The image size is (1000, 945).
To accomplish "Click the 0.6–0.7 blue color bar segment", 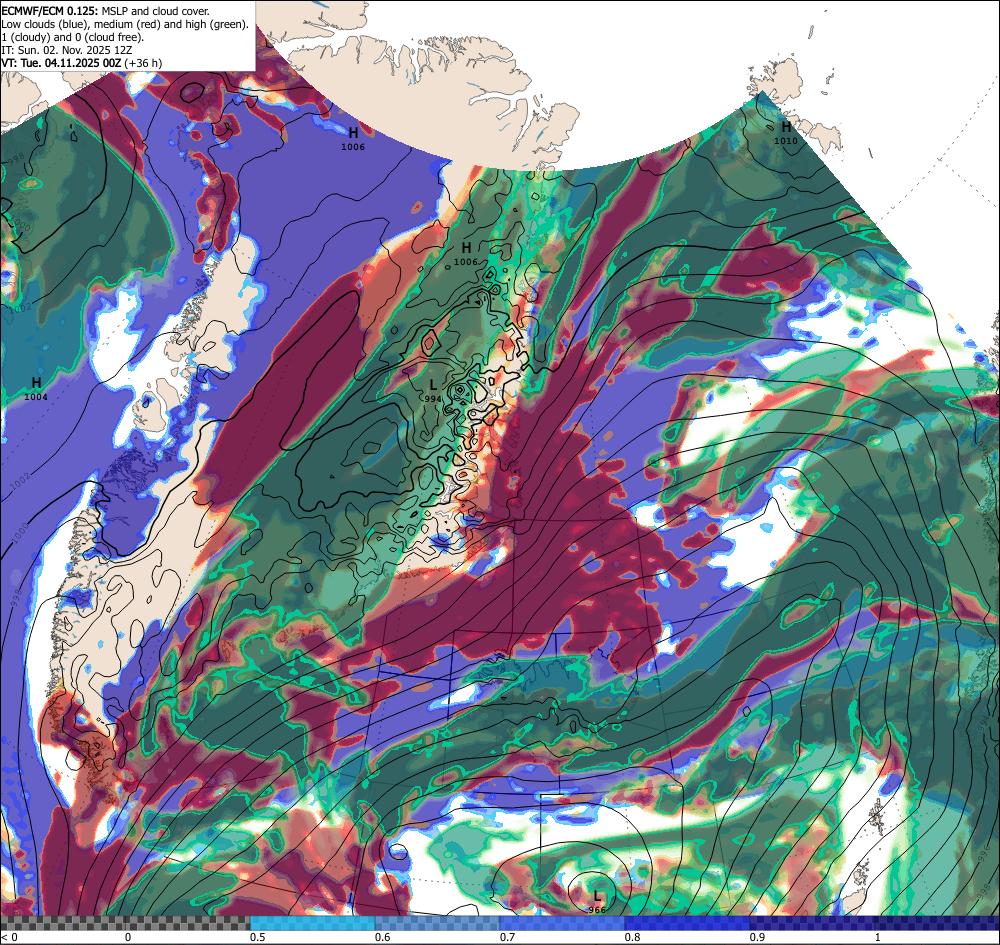I will [x=438, y=923].
